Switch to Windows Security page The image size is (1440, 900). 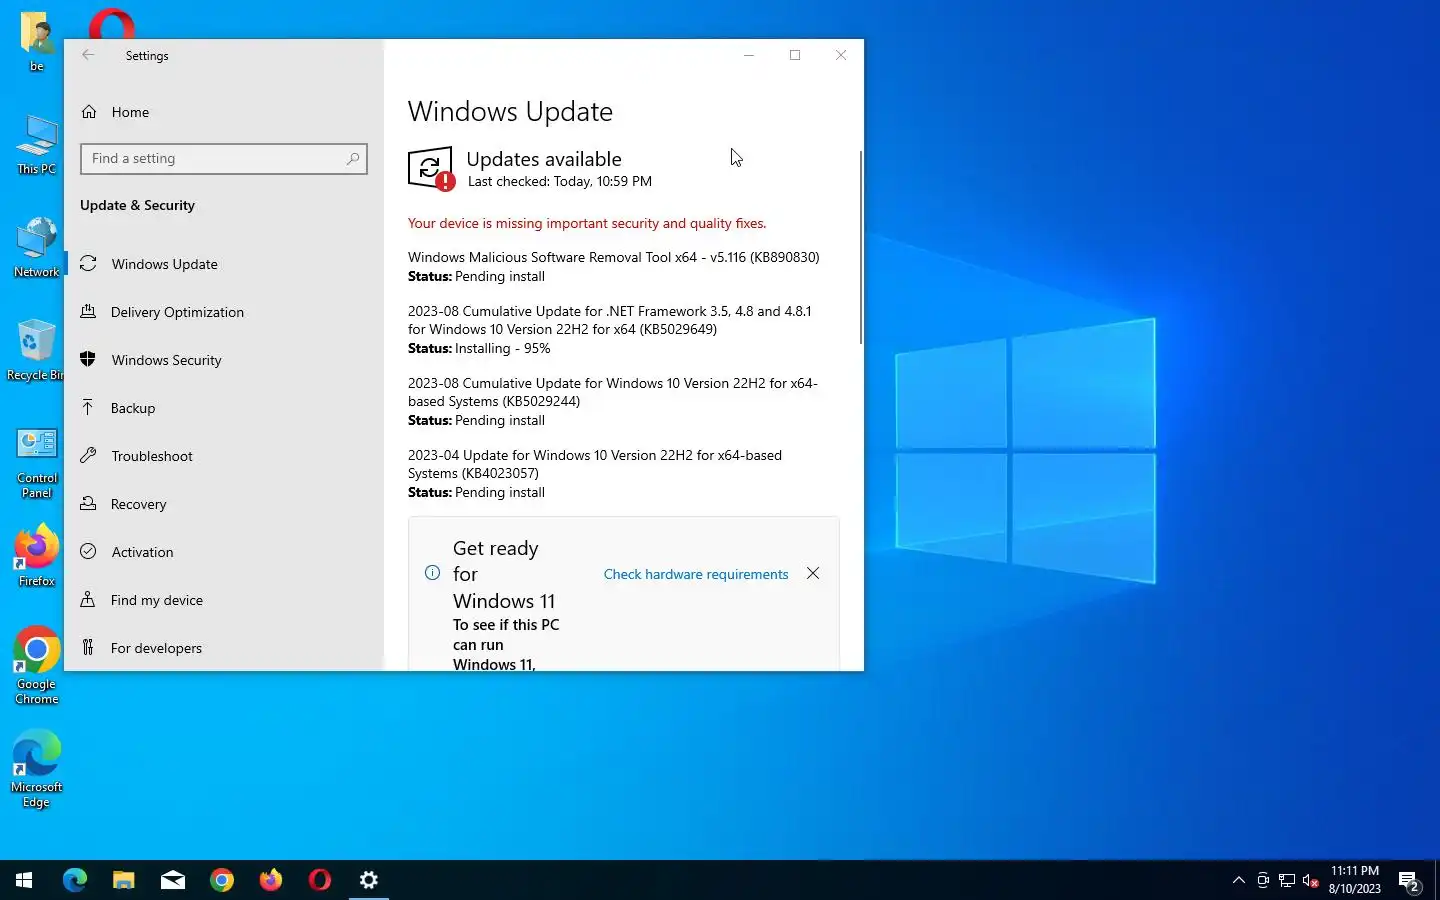pos(224,360)
